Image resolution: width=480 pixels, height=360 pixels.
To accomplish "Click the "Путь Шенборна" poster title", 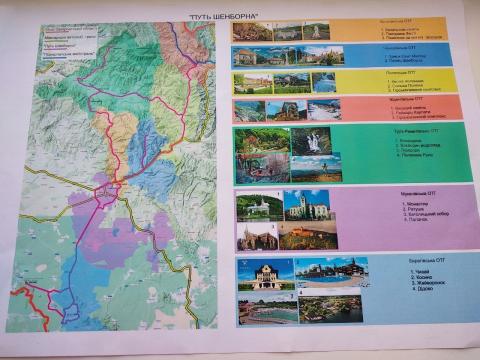I will (x=223, y=16).
